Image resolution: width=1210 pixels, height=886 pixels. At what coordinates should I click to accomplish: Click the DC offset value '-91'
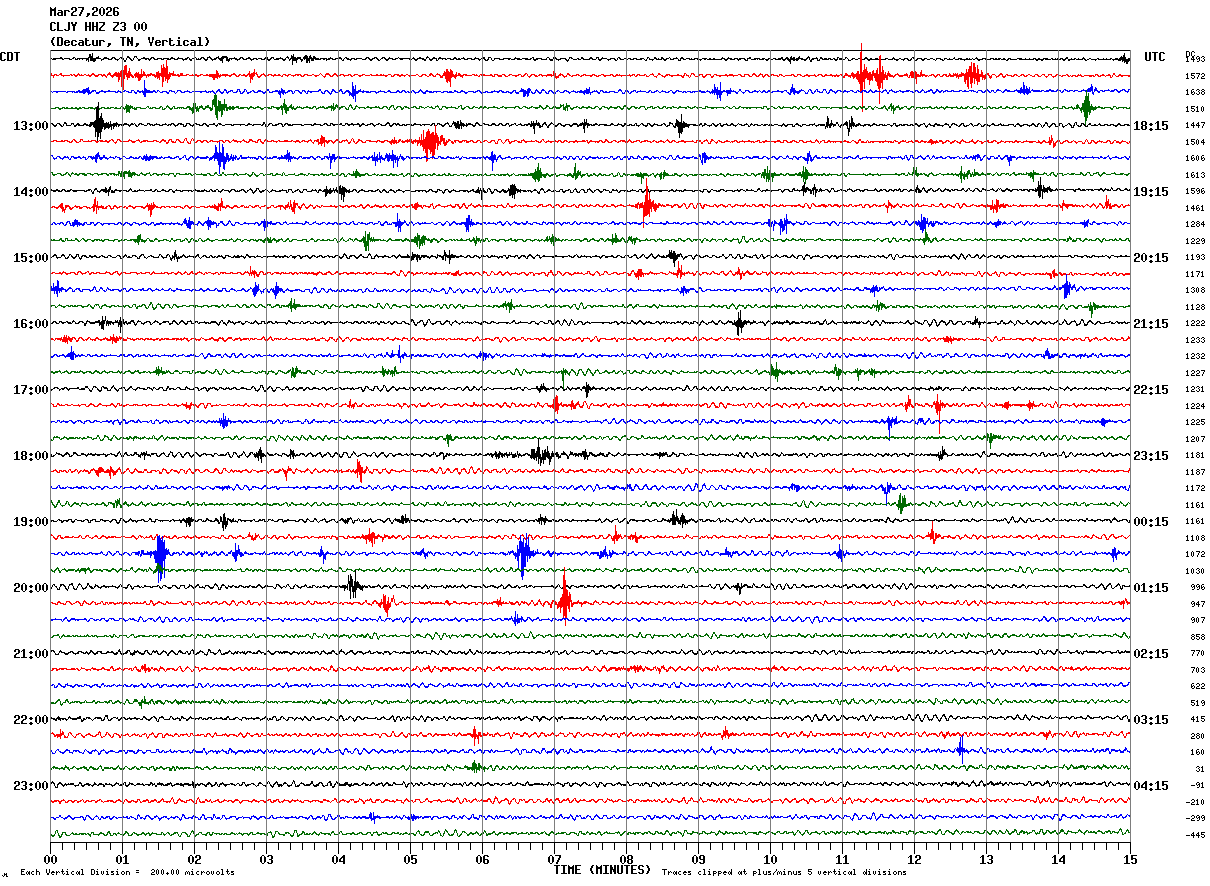point(1197,786)
